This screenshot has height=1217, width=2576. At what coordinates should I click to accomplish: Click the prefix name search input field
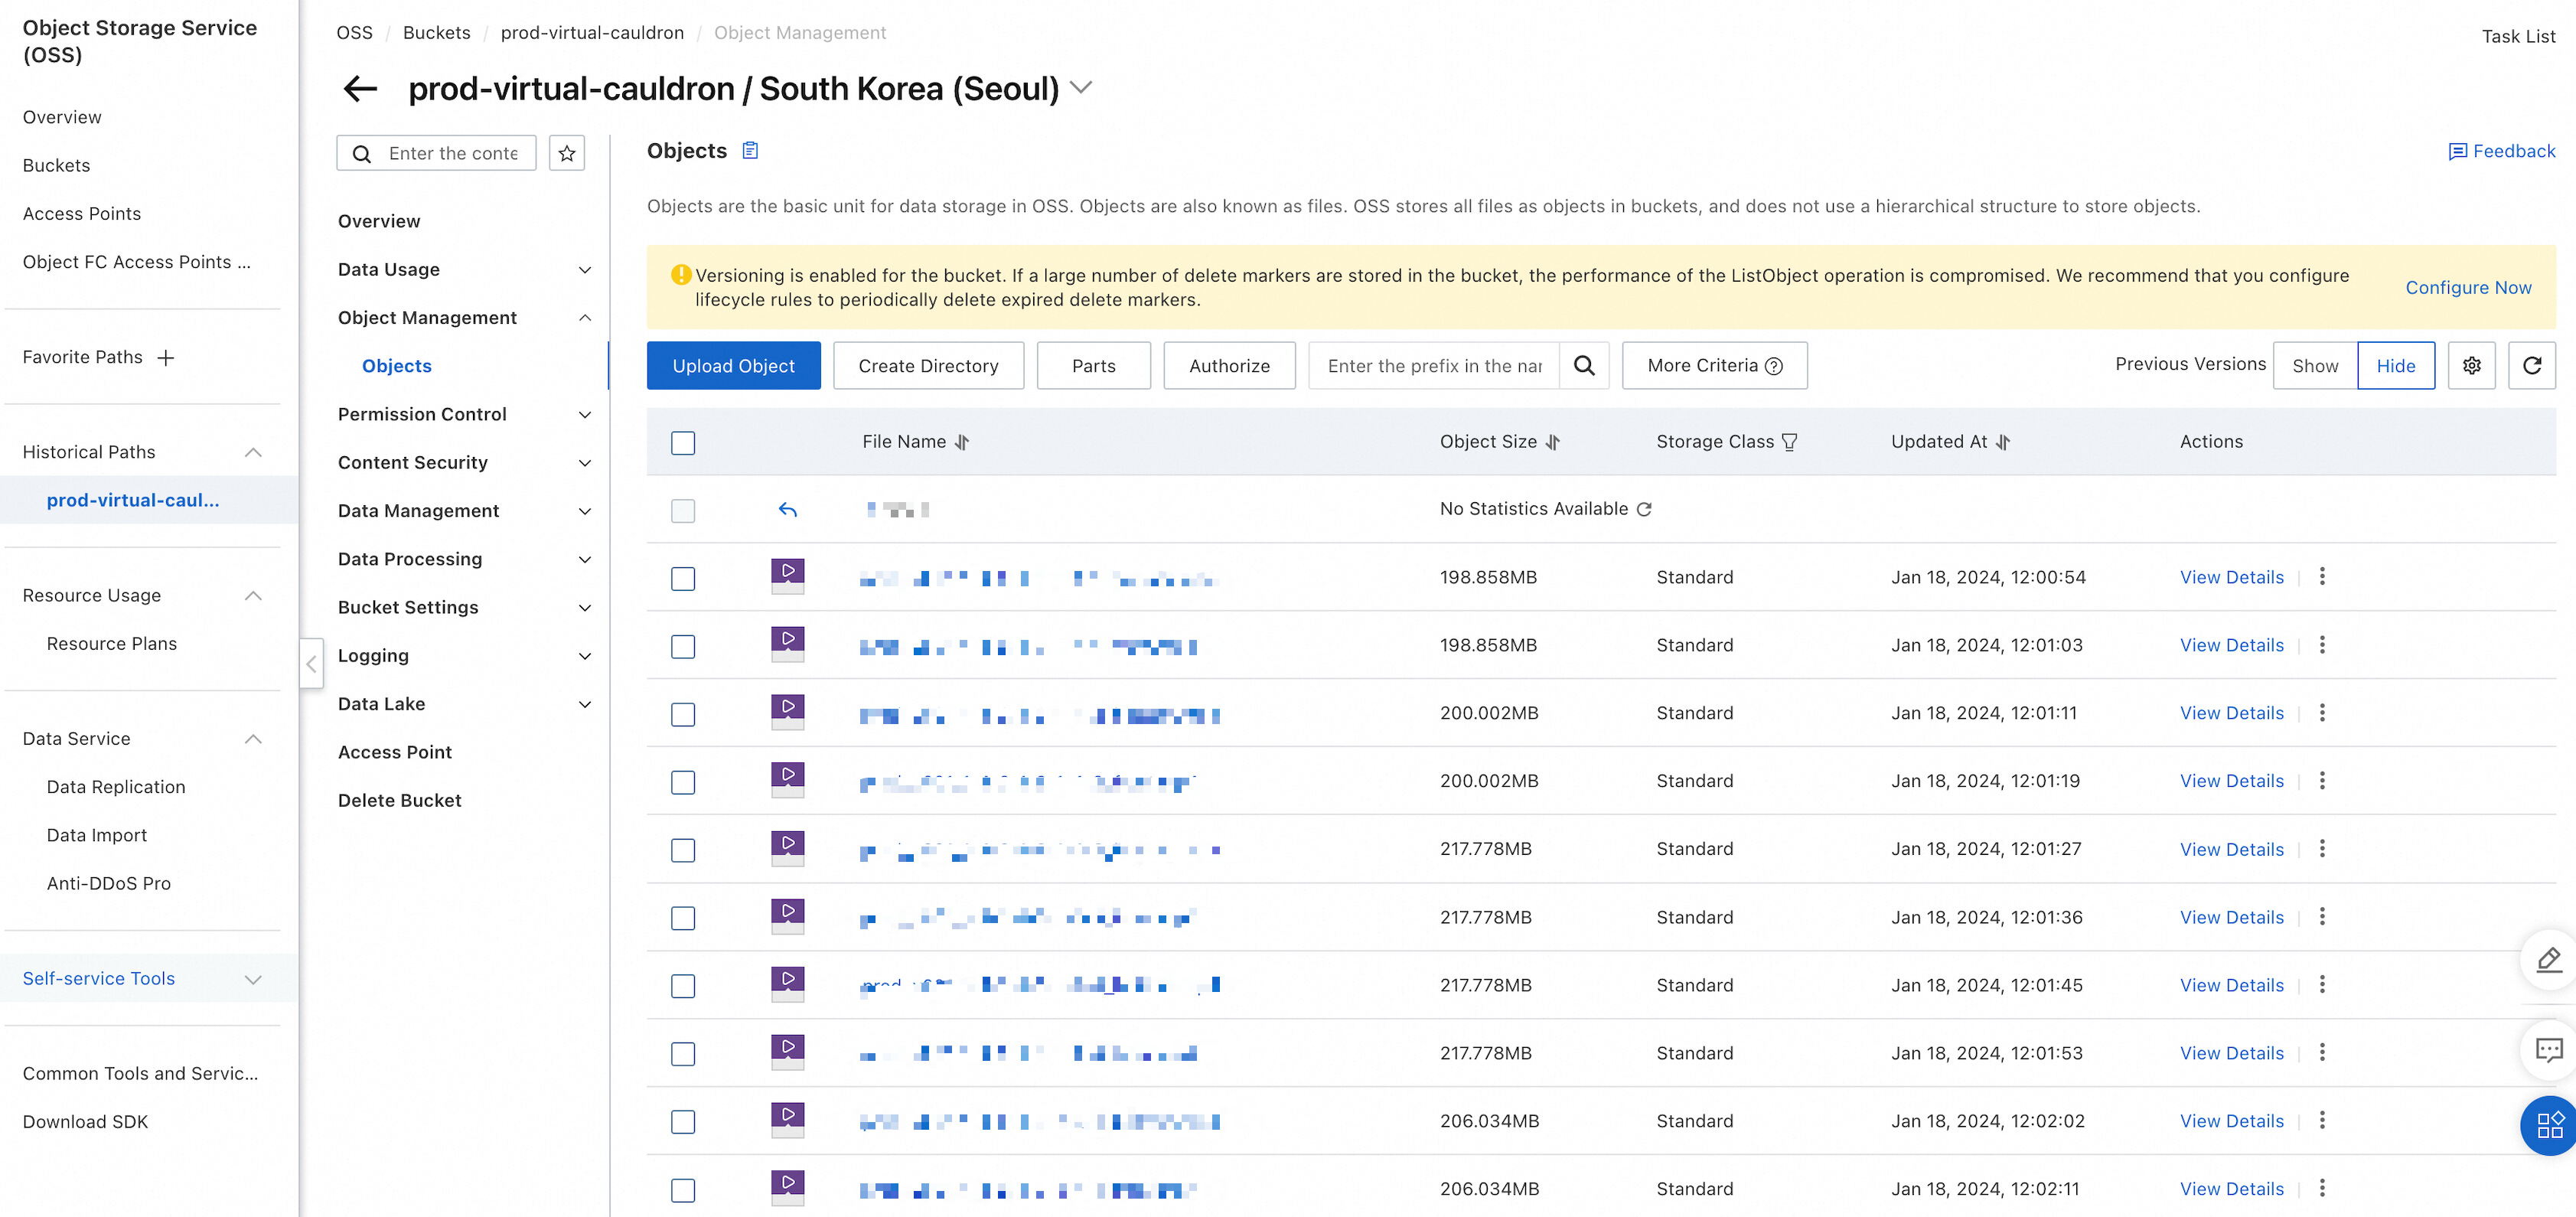point(1435,366)
